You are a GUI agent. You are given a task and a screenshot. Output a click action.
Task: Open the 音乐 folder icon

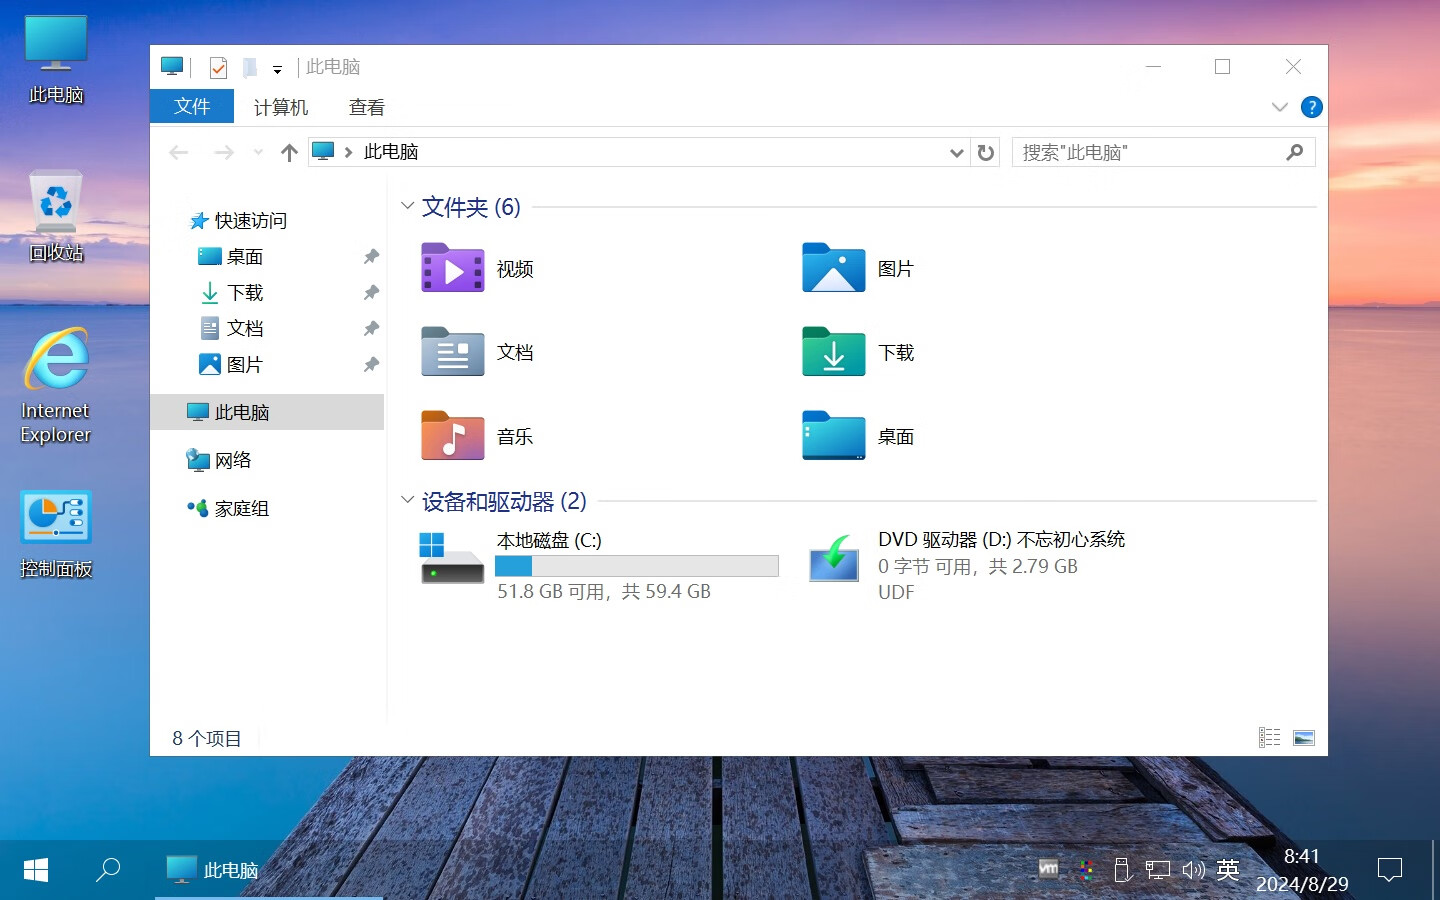(453, 436)
